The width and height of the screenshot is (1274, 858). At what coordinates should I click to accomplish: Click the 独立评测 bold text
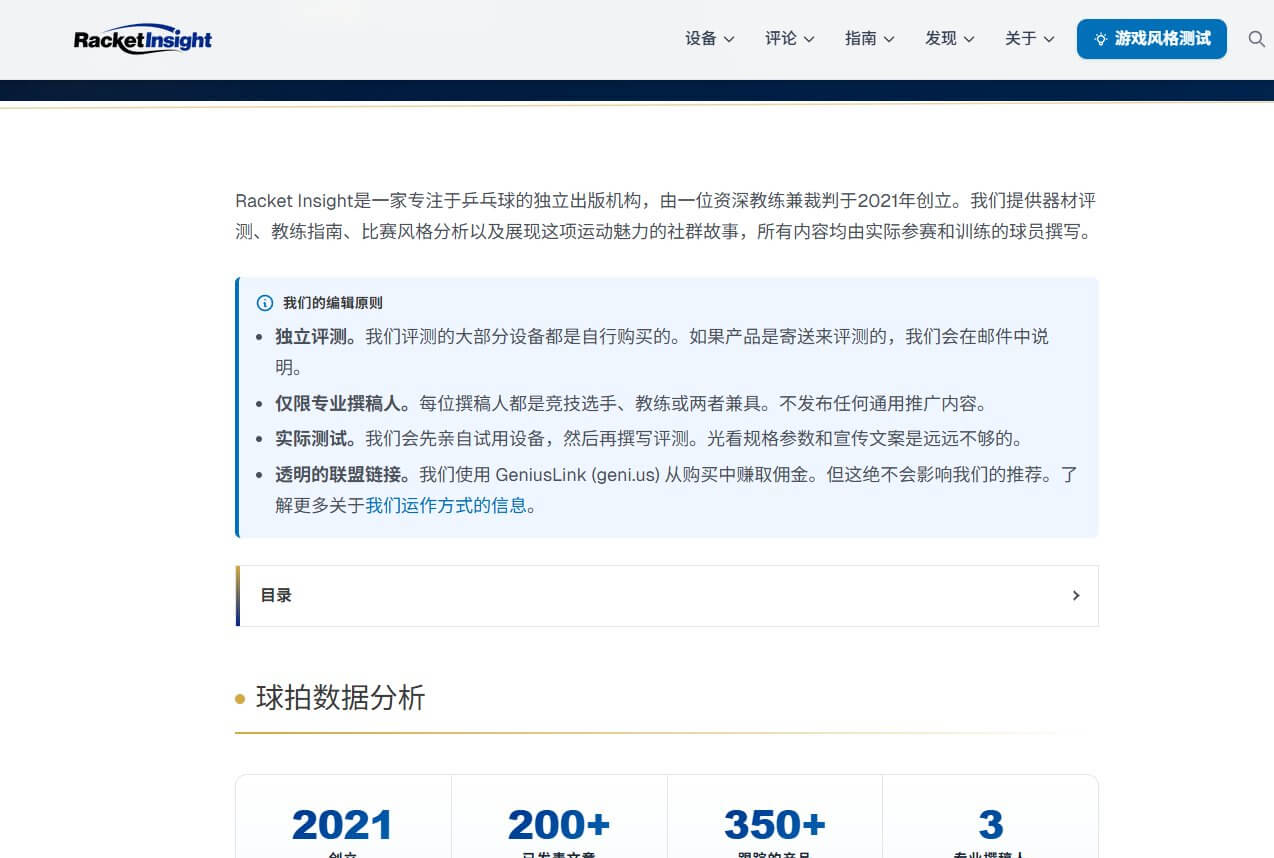point(315,336)
